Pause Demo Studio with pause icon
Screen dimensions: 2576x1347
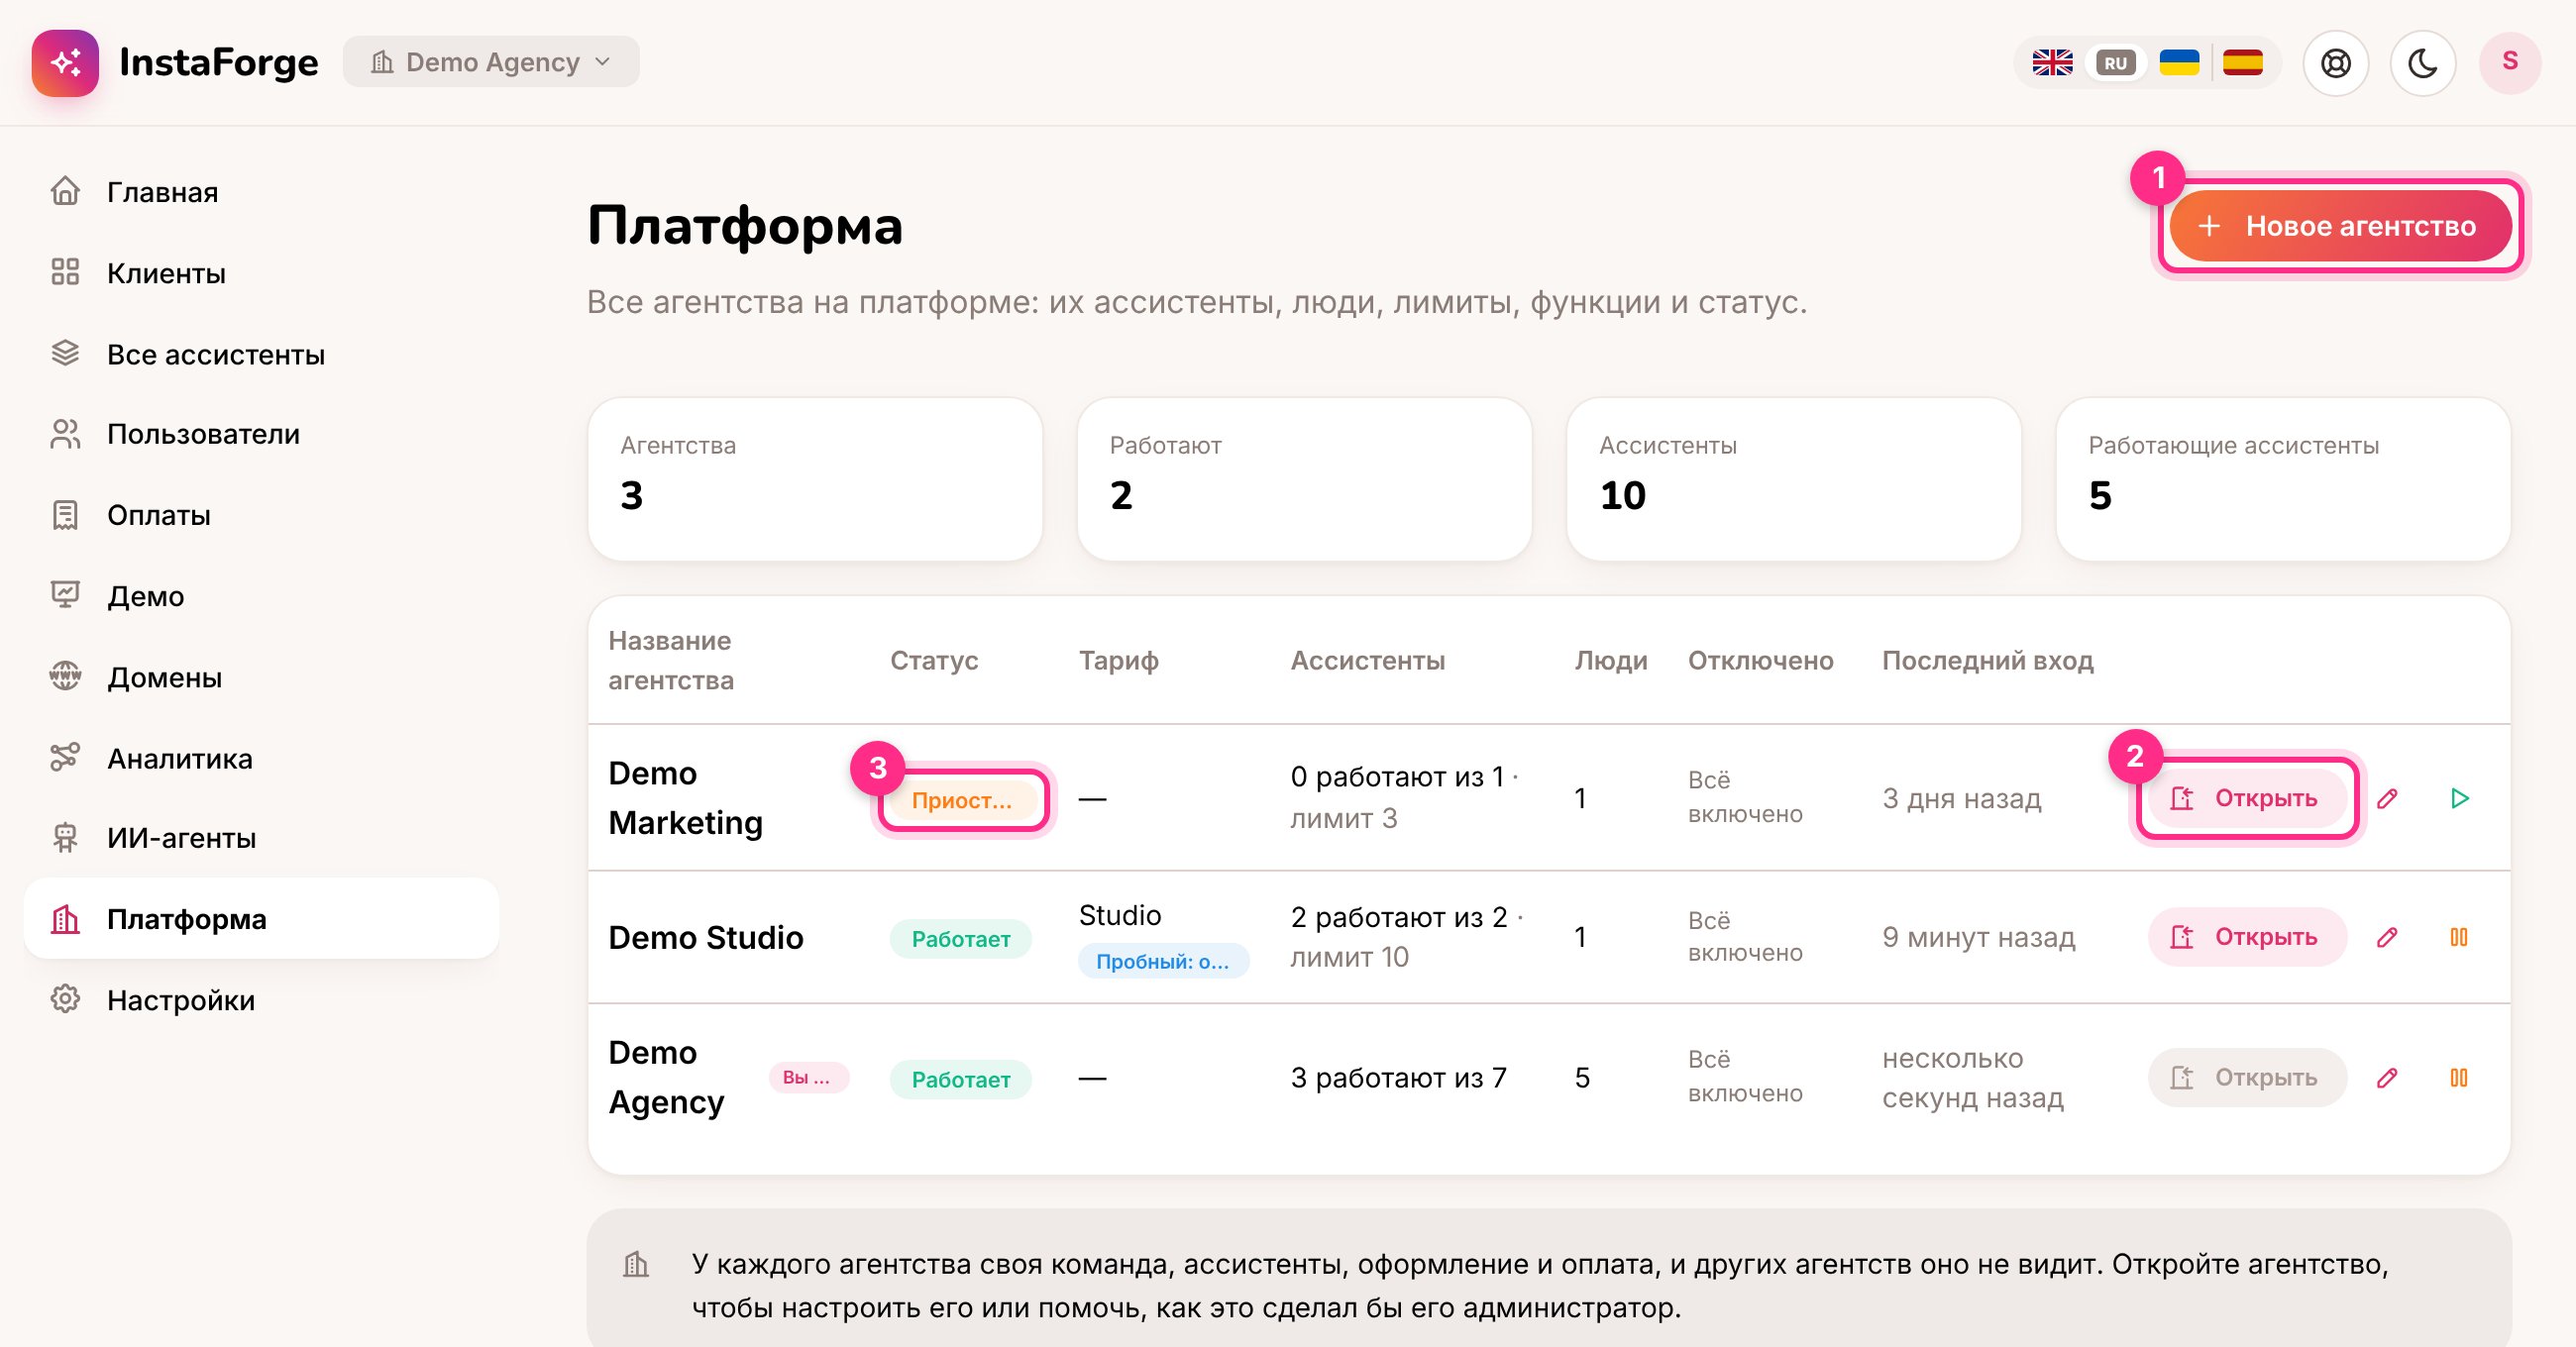(x=2459, y=937)
